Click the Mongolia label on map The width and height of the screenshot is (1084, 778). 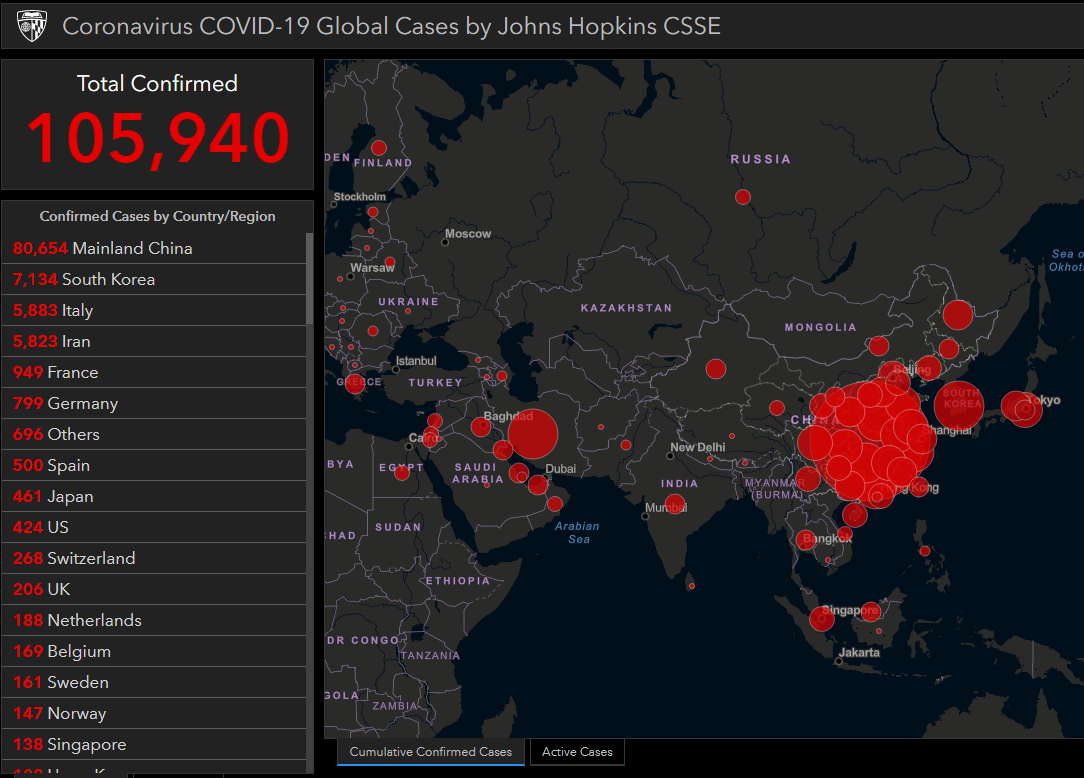[821, 327]
